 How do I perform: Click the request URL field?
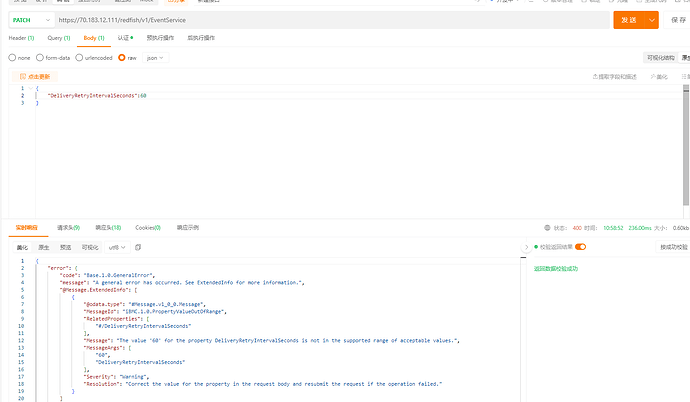[x=332, y=20]
